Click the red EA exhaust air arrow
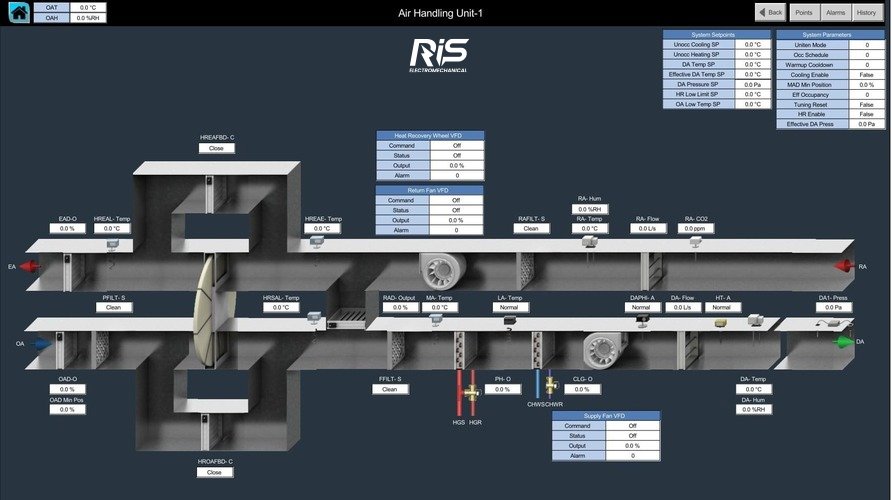The width and height of the screenshot is (892, 500). (30, 266)
